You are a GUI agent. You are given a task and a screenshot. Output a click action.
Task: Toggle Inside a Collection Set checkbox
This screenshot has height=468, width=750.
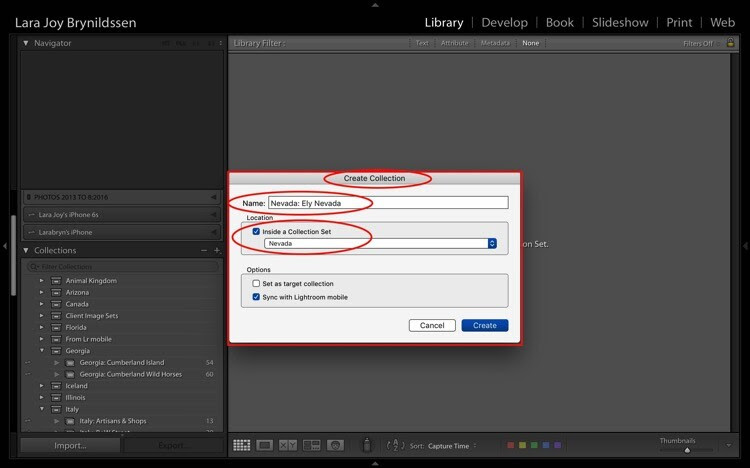[256, 231]
